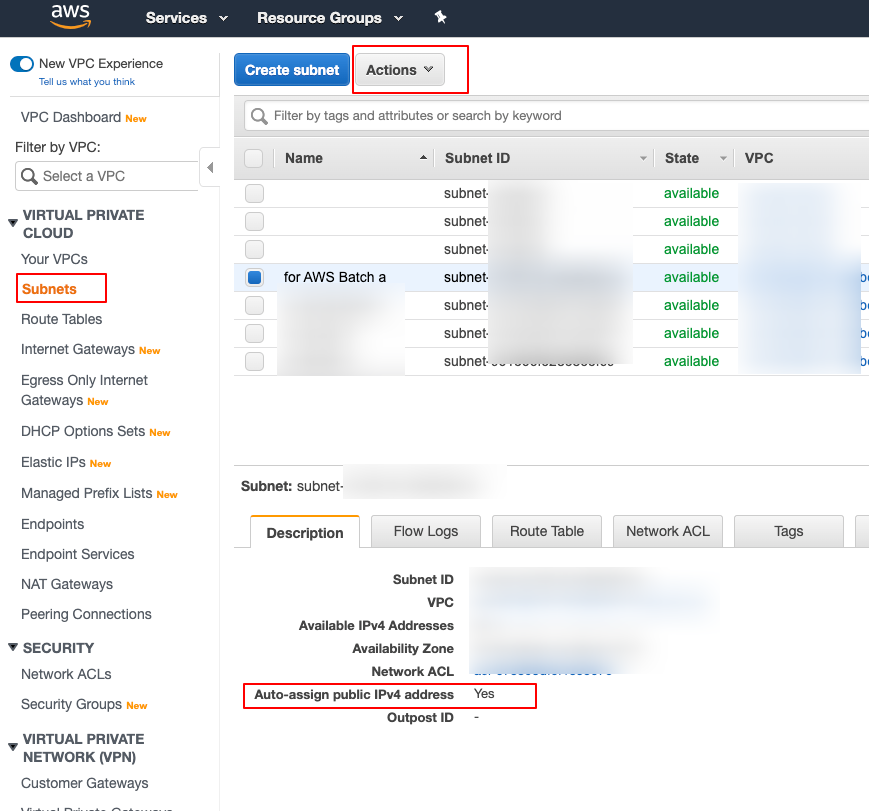Viewport: 869px width, 811px height.
Task: Click the VPC column header
Action: coord(759,158)
